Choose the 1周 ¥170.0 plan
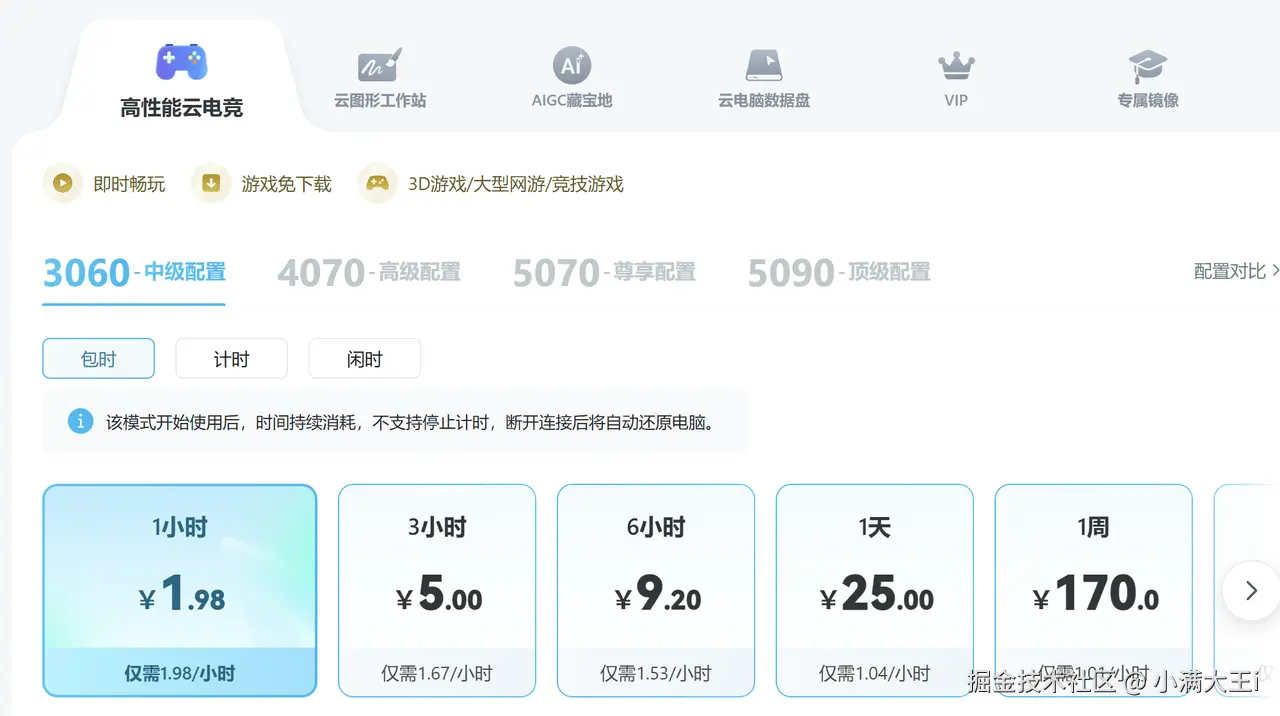1280x716 pixels. [1093, 590]
